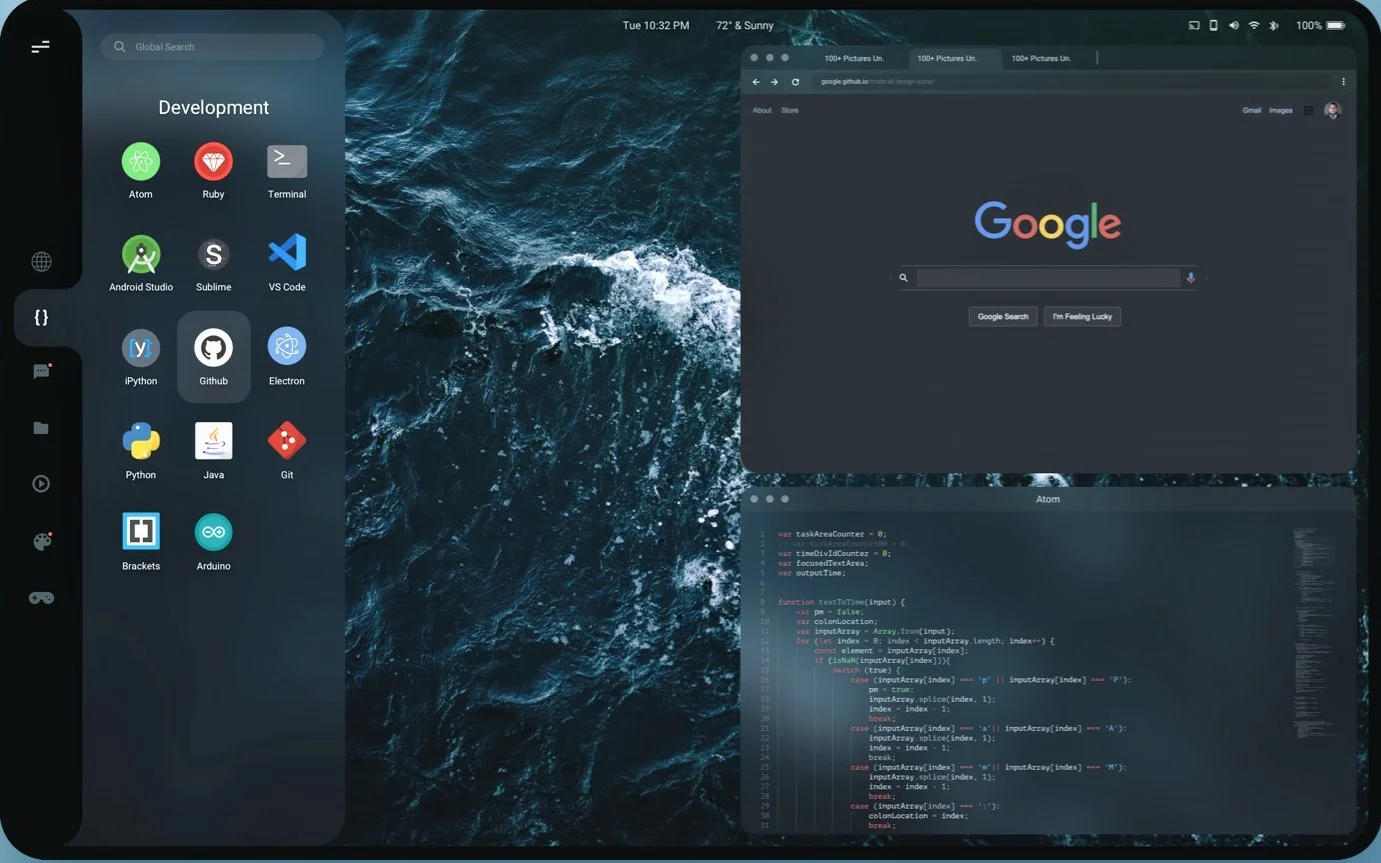1381x863 pixels.
Task: Select the gamepad games category in sidebar
Action: pos(41,598)
